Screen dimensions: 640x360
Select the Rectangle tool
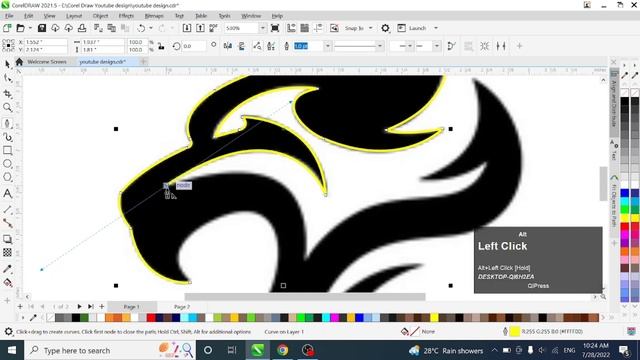coord(7,150)
